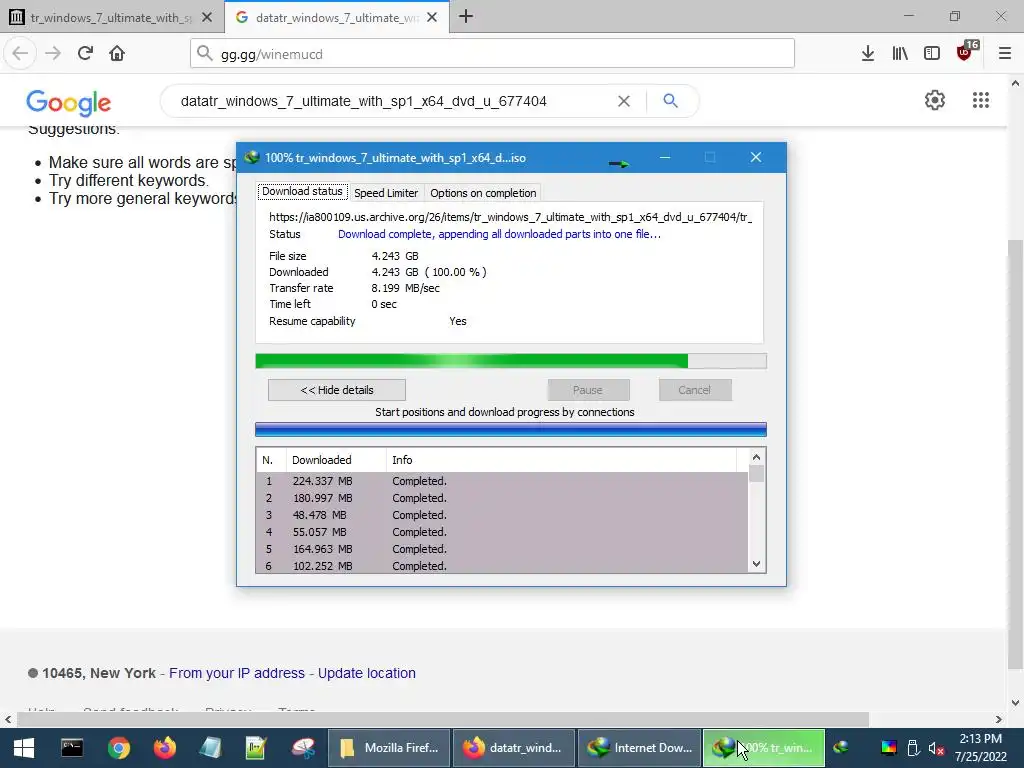The image size is (1024, 768).
Task: Reload the current page
Action: [85, 54]
